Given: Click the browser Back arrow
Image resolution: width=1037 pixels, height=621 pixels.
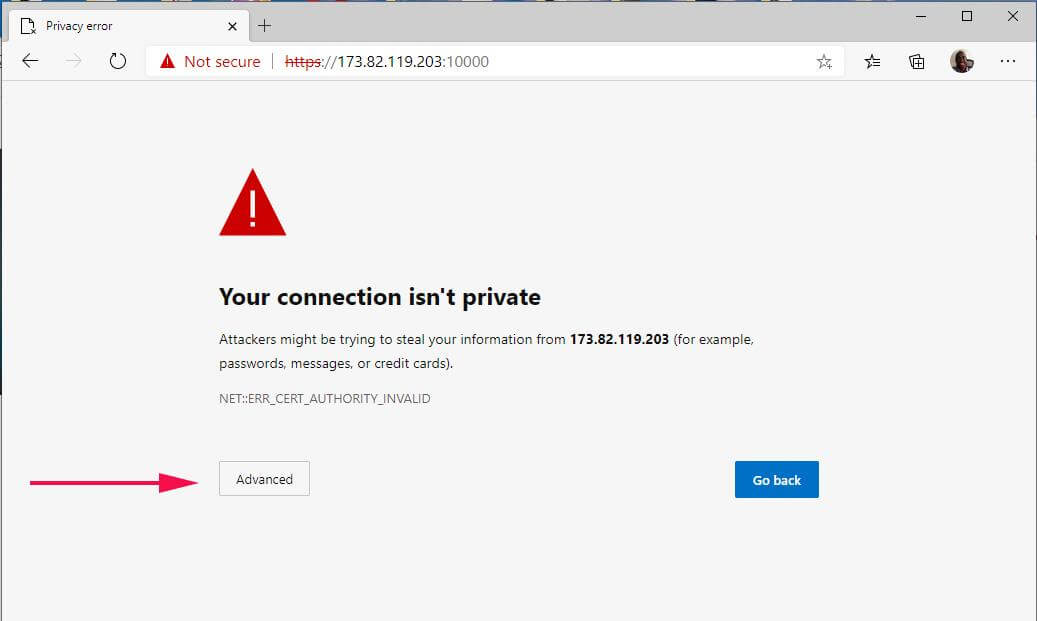Looking at the screenshot, I should click(x=30, y=61).
